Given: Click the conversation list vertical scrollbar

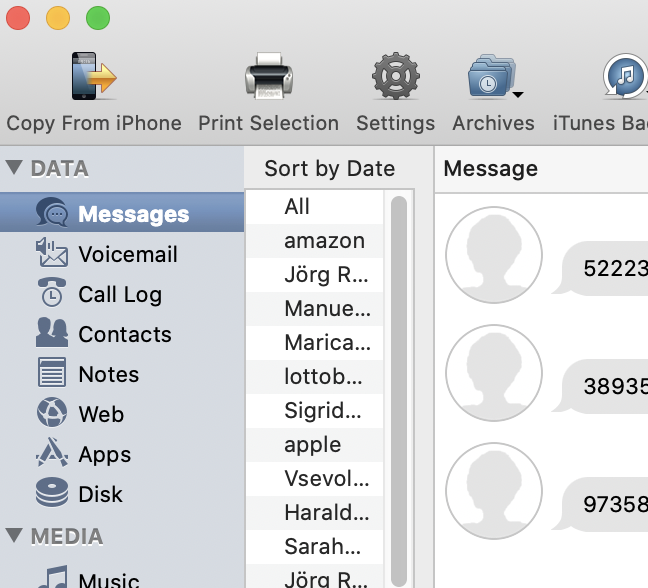Looking at the screenshot, I should tap(399, 390).
